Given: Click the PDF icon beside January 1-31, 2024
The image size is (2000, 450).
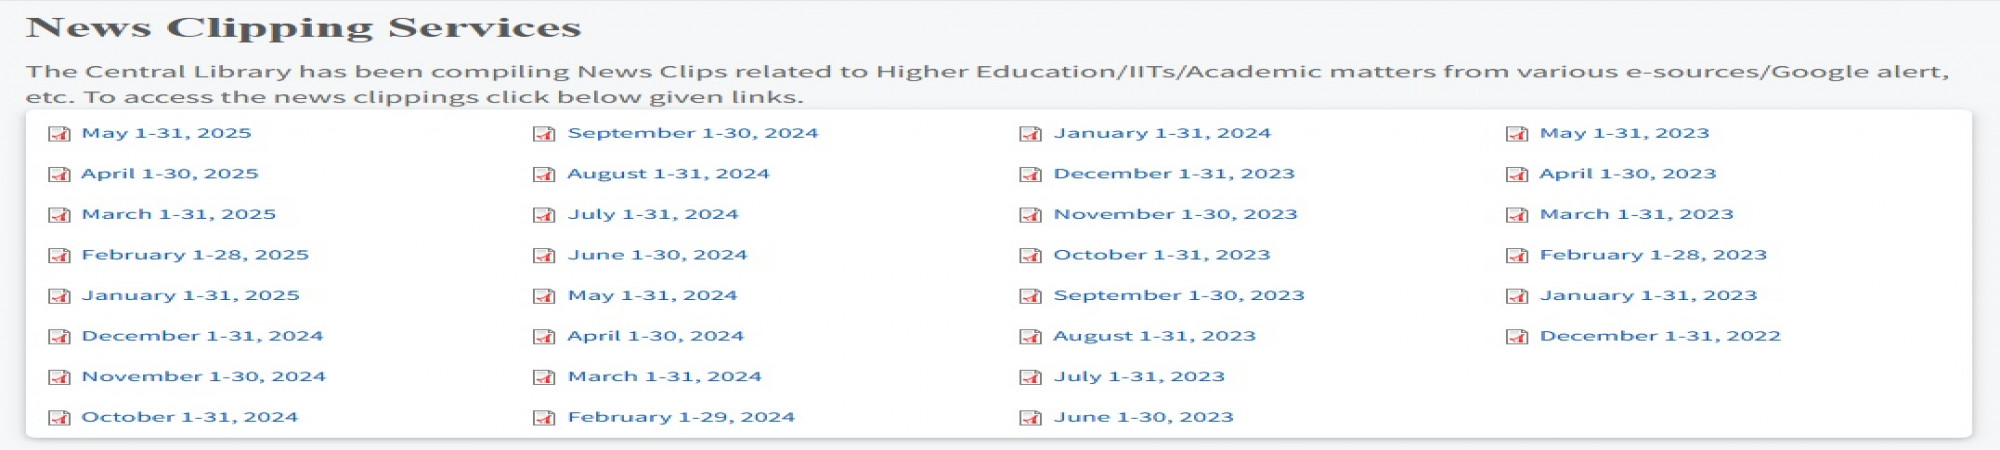Looking at the screenshot, I should click(1030, 134).
